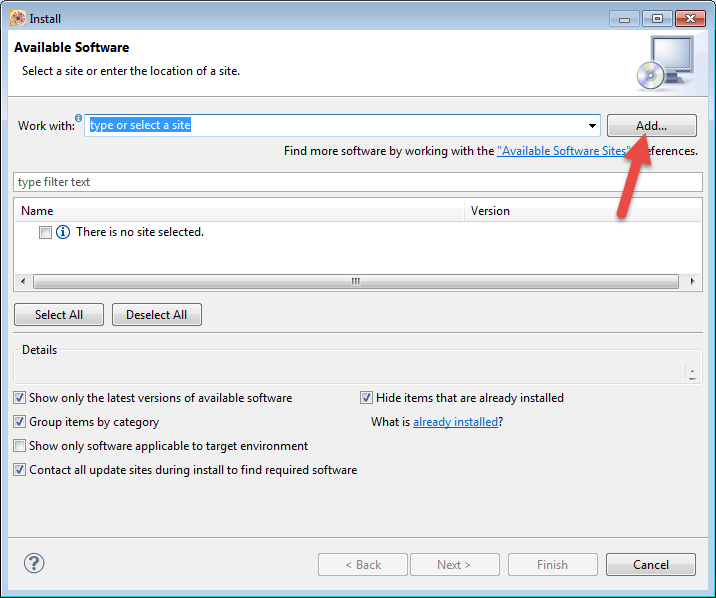Viewport: 716px width, 598px height.
Task: Click the Help question mark icon
Action: (x=34, y=563)
